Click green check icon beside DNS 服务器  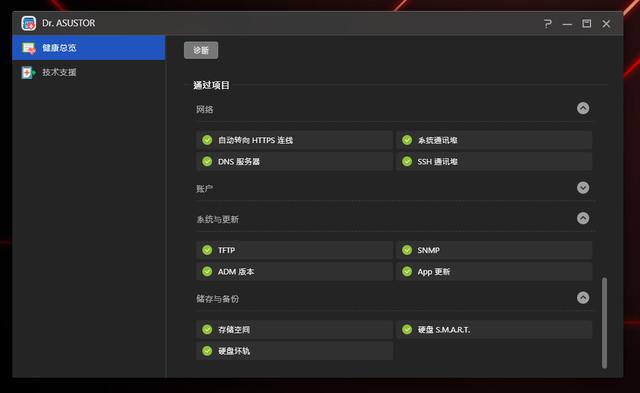tap(207, 161)
